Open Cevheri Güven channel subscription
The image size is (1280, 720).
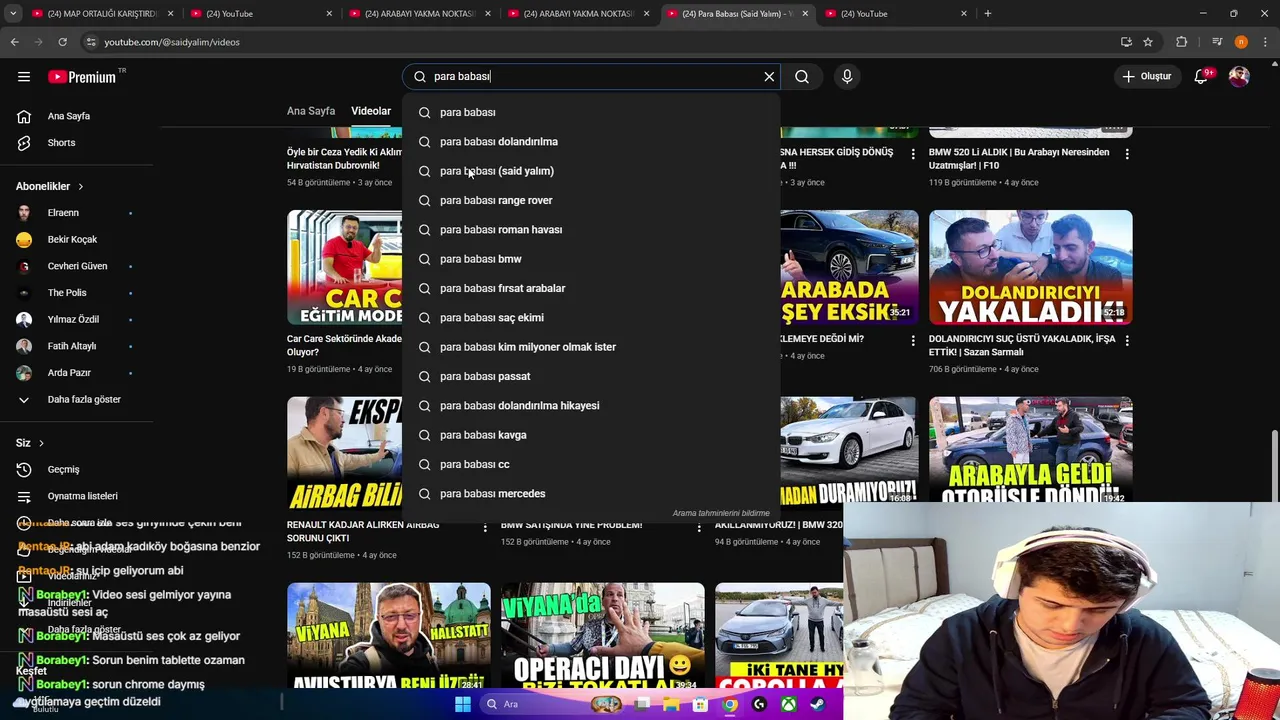76,266
